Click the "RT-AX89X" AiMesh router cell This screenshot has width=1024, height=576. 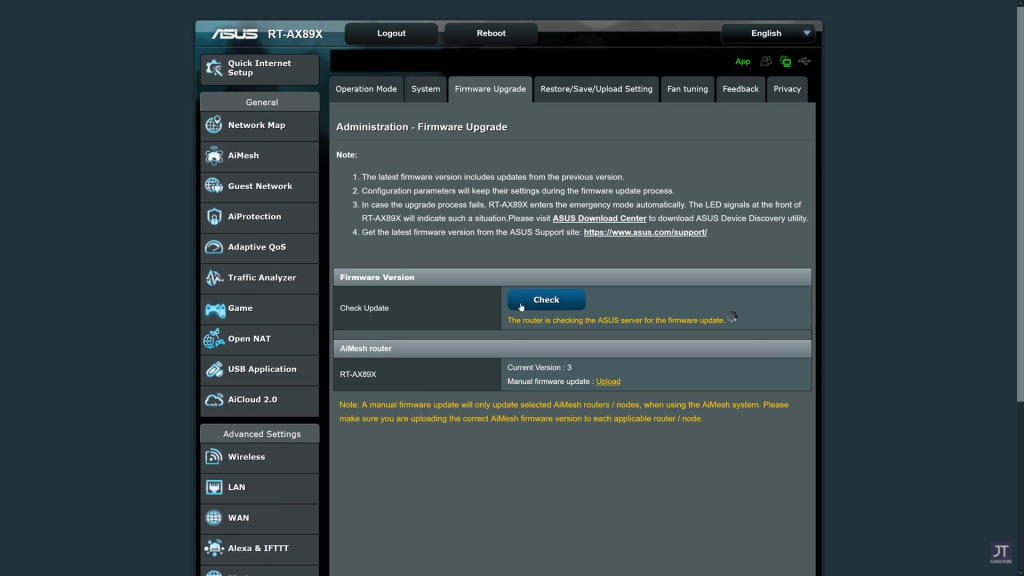417,374
